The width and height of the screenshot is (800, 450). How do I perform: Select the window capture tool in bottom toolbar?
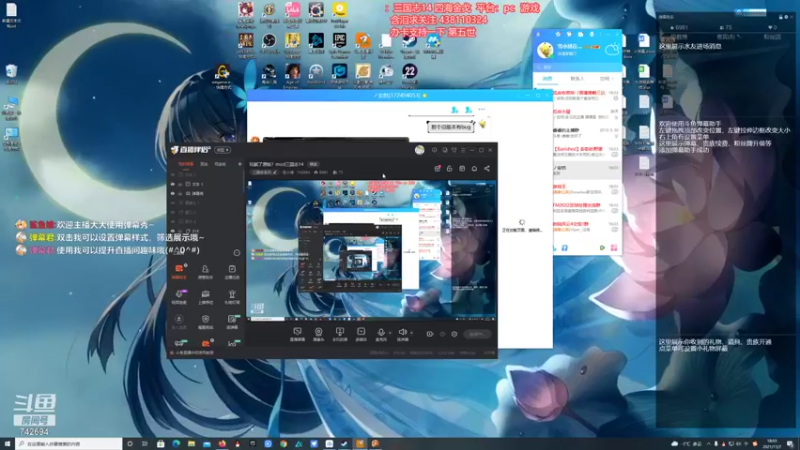tap(340, 333)
